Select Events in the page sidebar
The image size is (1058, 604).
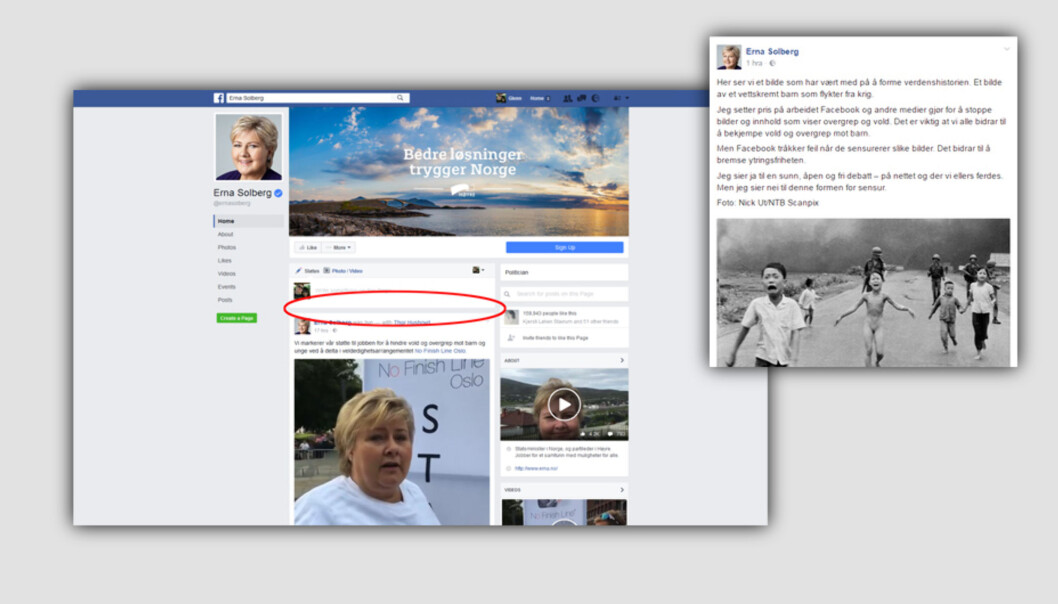click(227, 287)
